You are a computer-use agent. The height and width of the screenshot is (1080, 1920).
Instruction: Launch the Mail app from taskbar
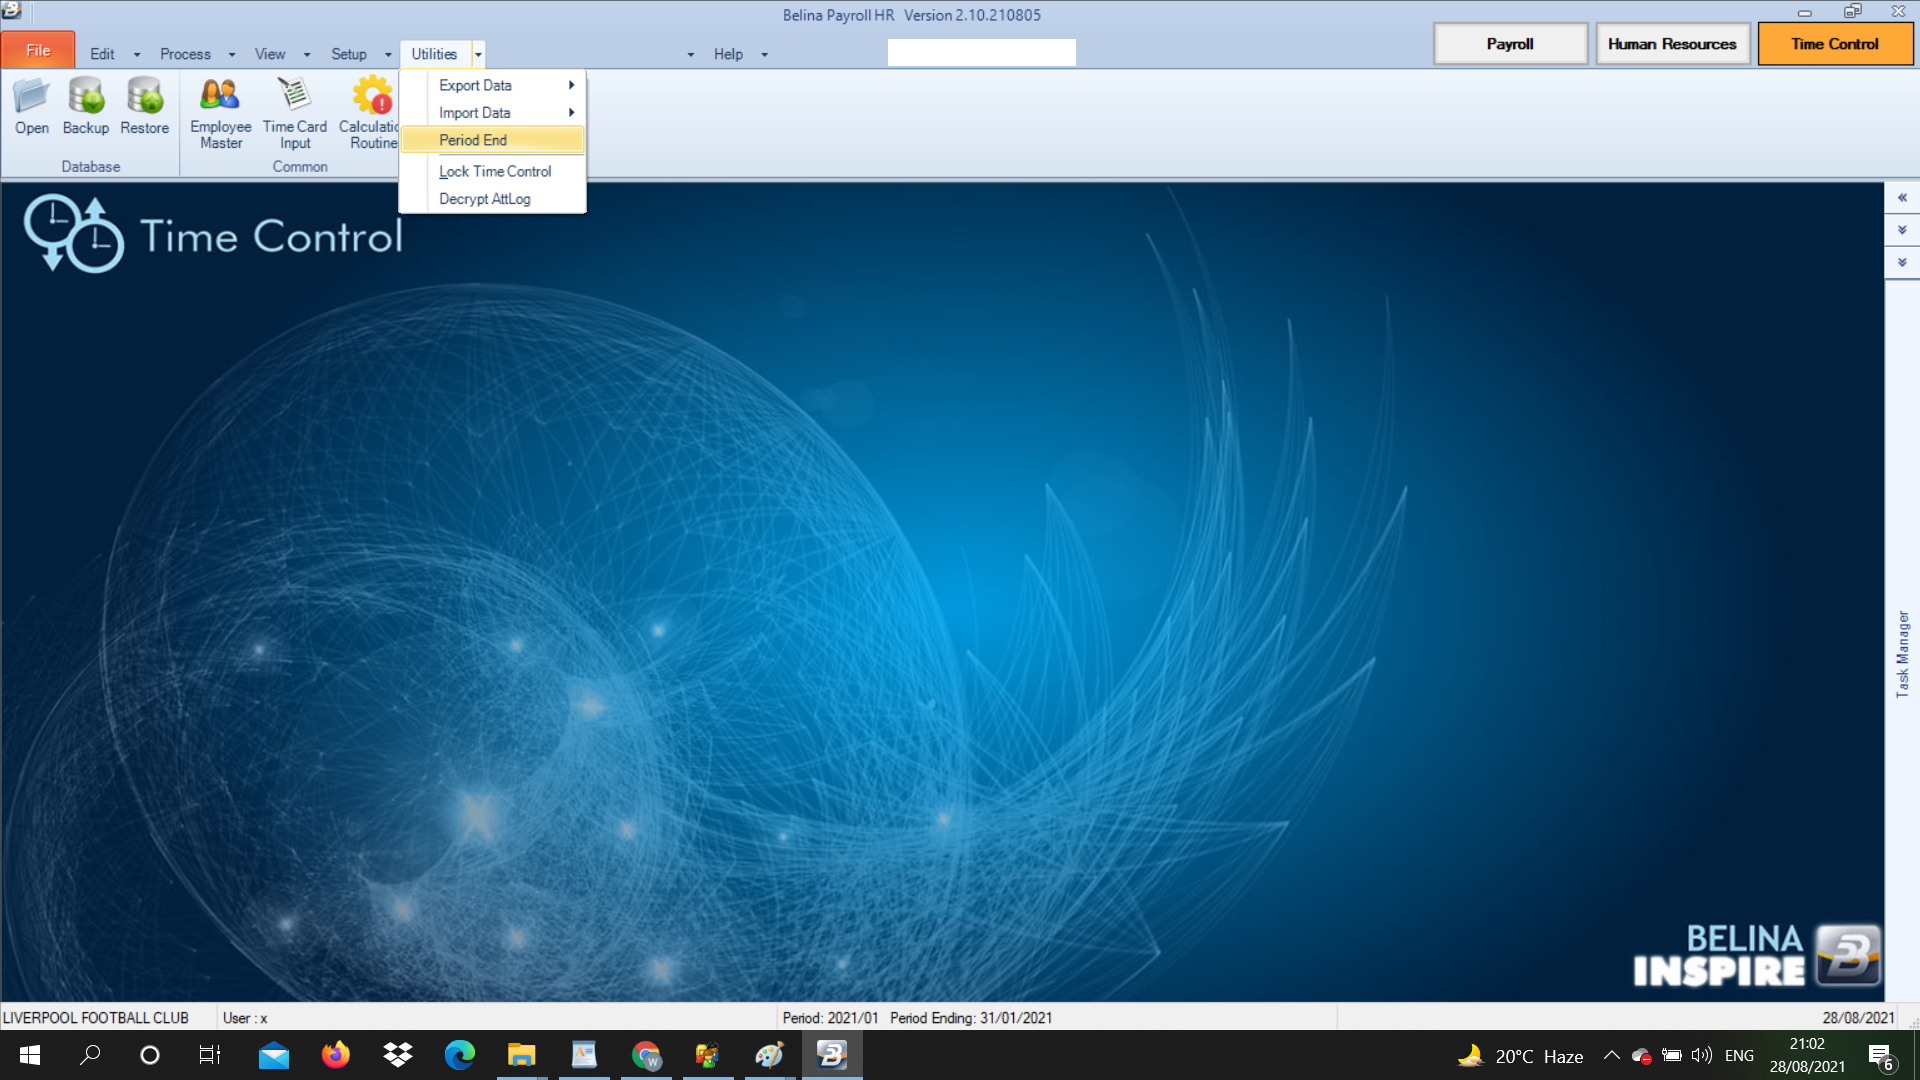pyautogui.click(x=273, y=1055)
